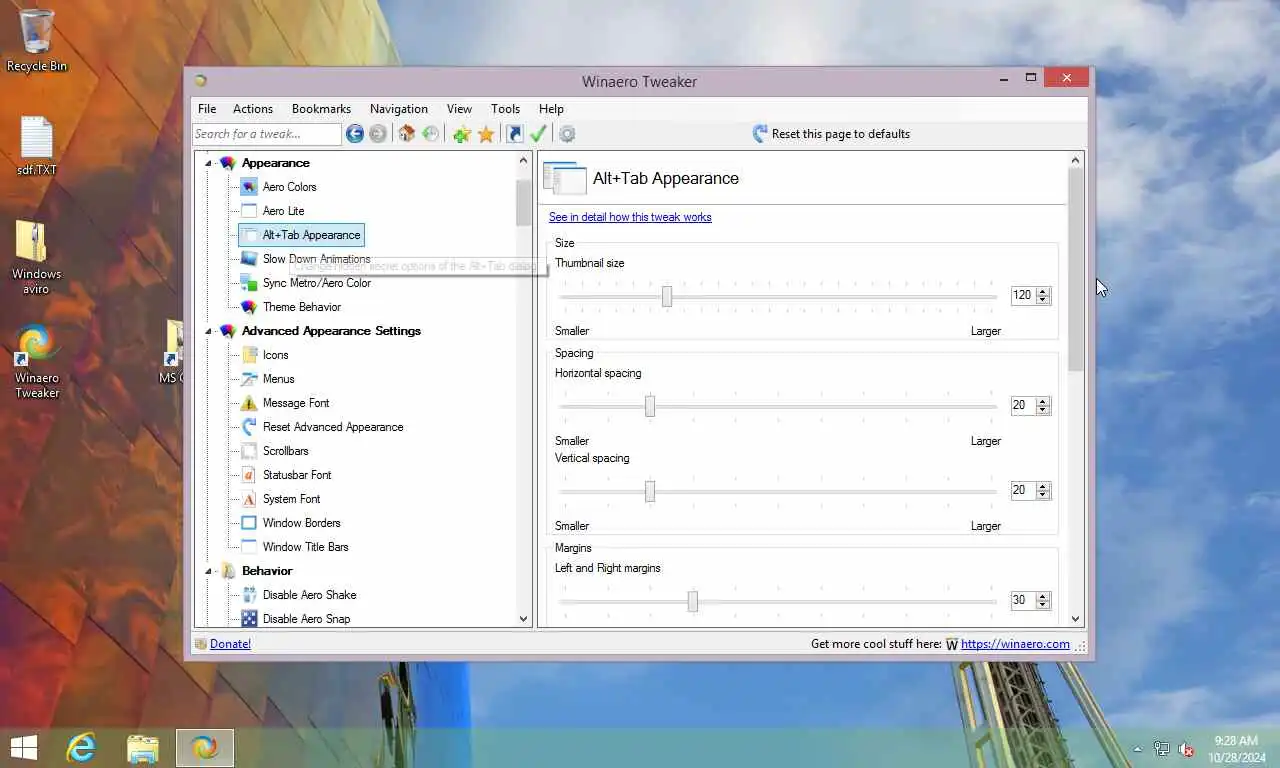1280x768 pixels.
Task: Open the Actions menu
Action: [253, 109]
